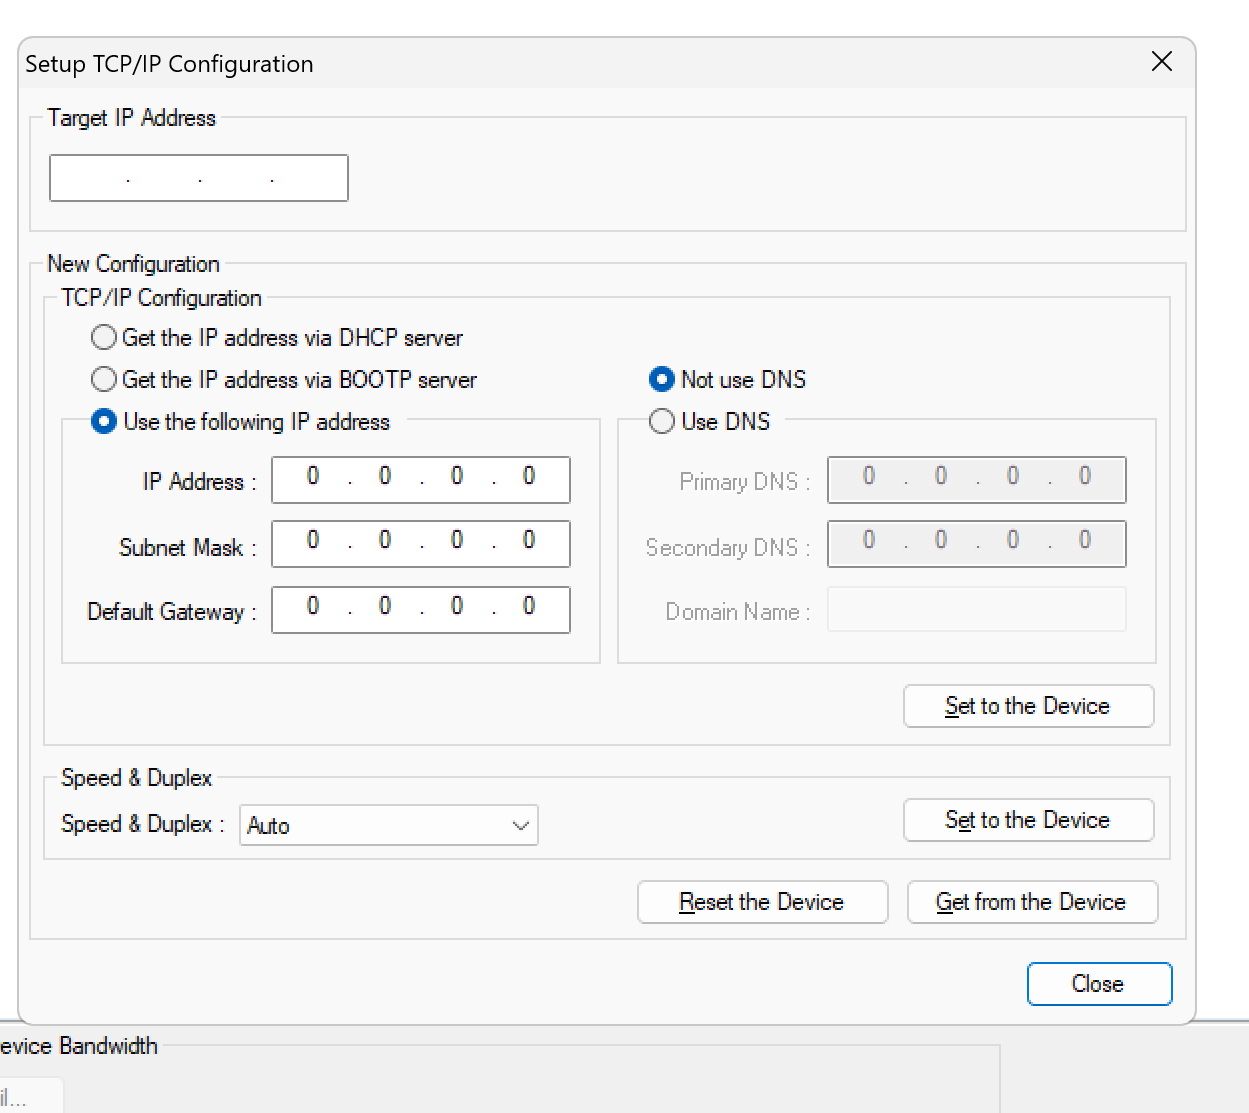Image resolution: width=1249 pixels, height=1113 pixels.
Task: Click the Get from the Device button
Action: (x=1031, y=902)
